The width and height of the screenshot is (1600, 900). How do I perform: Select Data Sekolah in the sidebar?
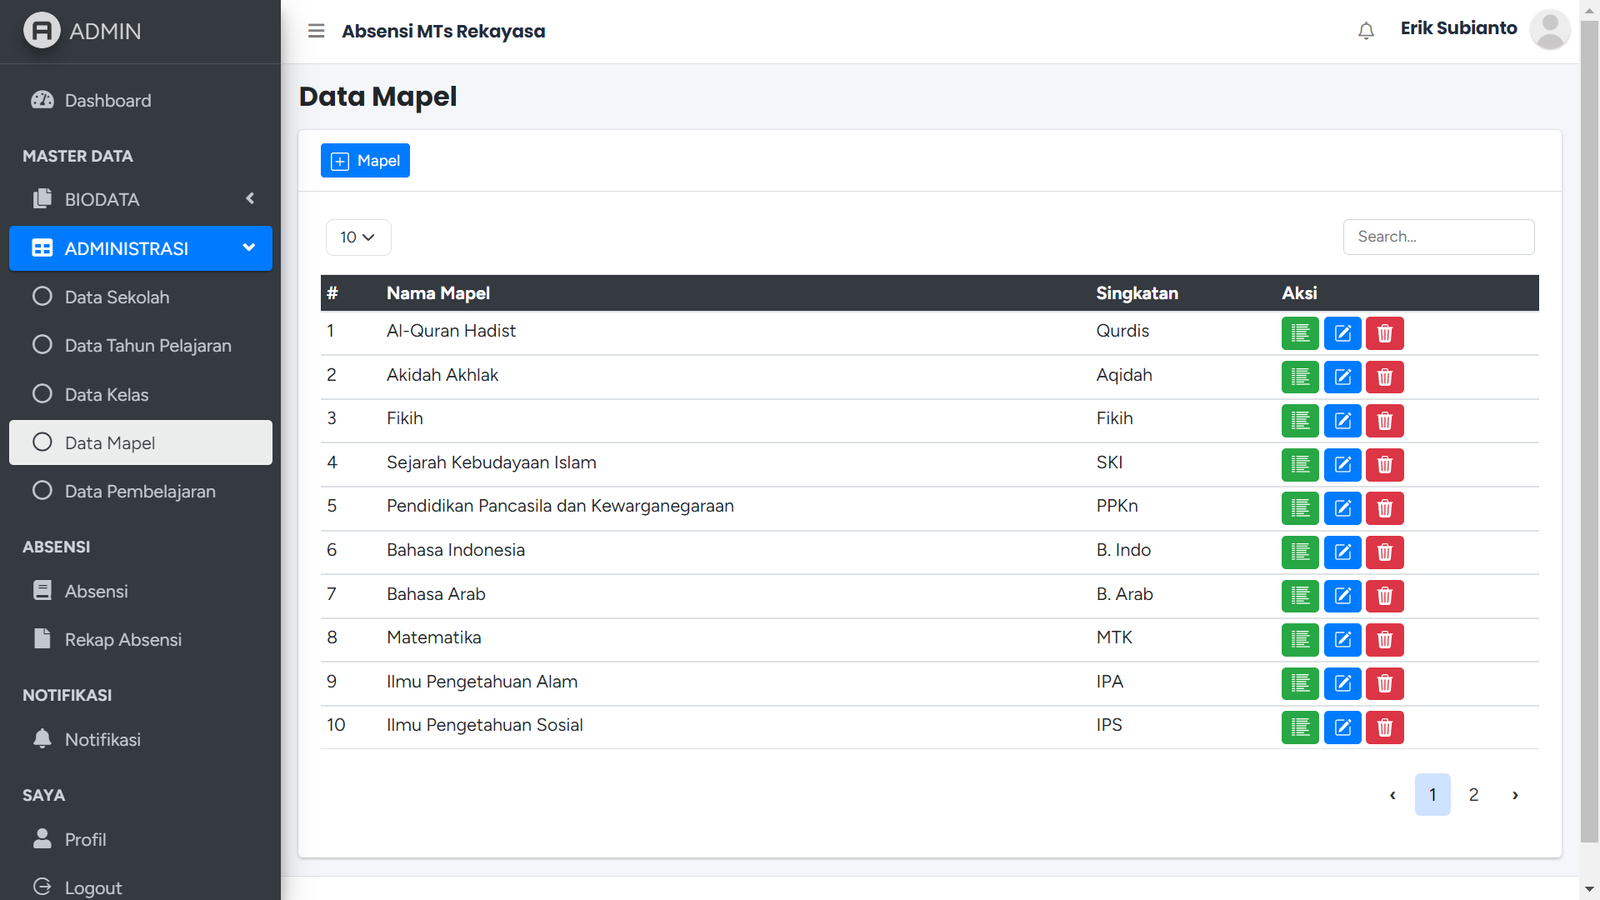pos(117,297)
